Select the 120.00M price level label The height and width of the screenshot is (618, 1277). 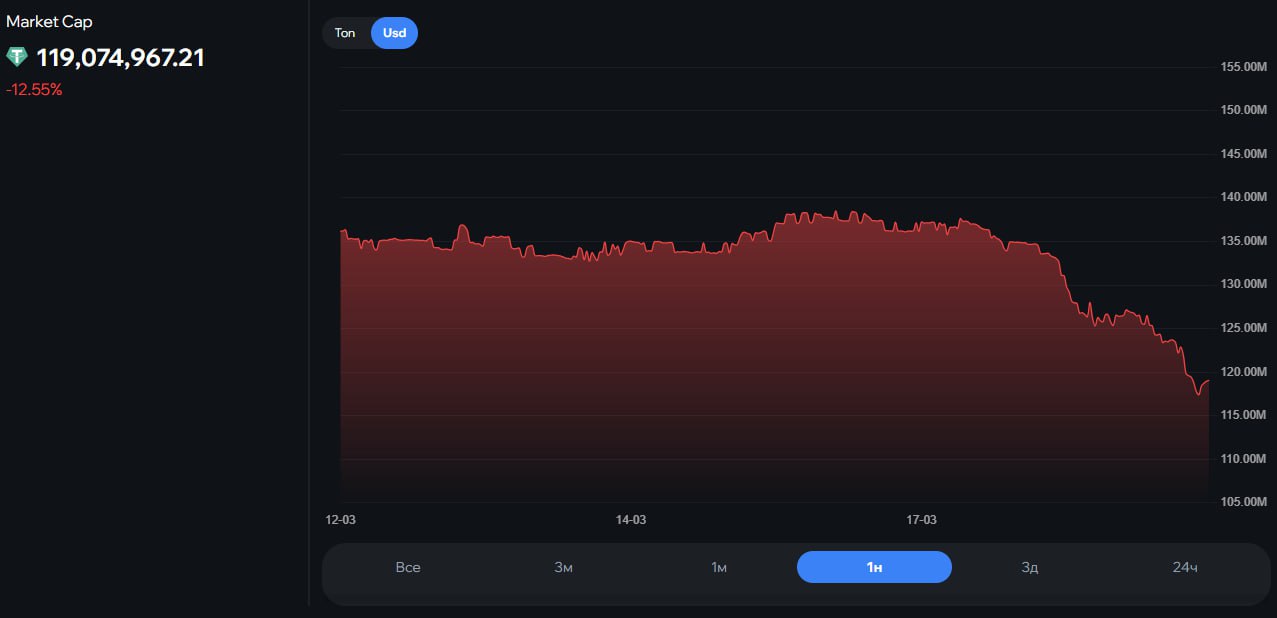click(1243, 372)
